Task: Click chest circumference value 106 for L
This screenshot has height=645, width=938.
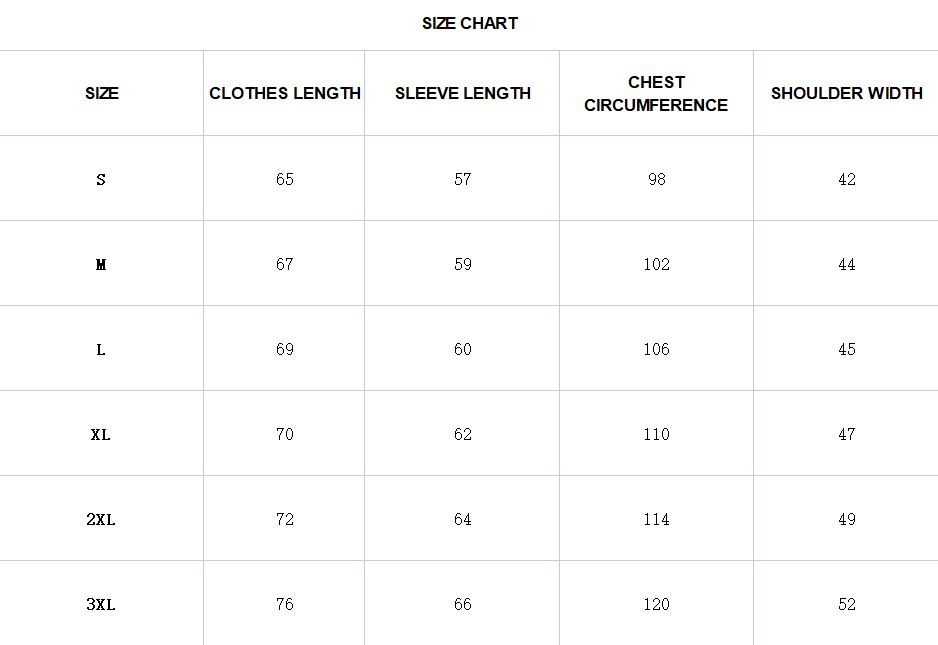Action: pyautogui.click(x=657, y=349)
